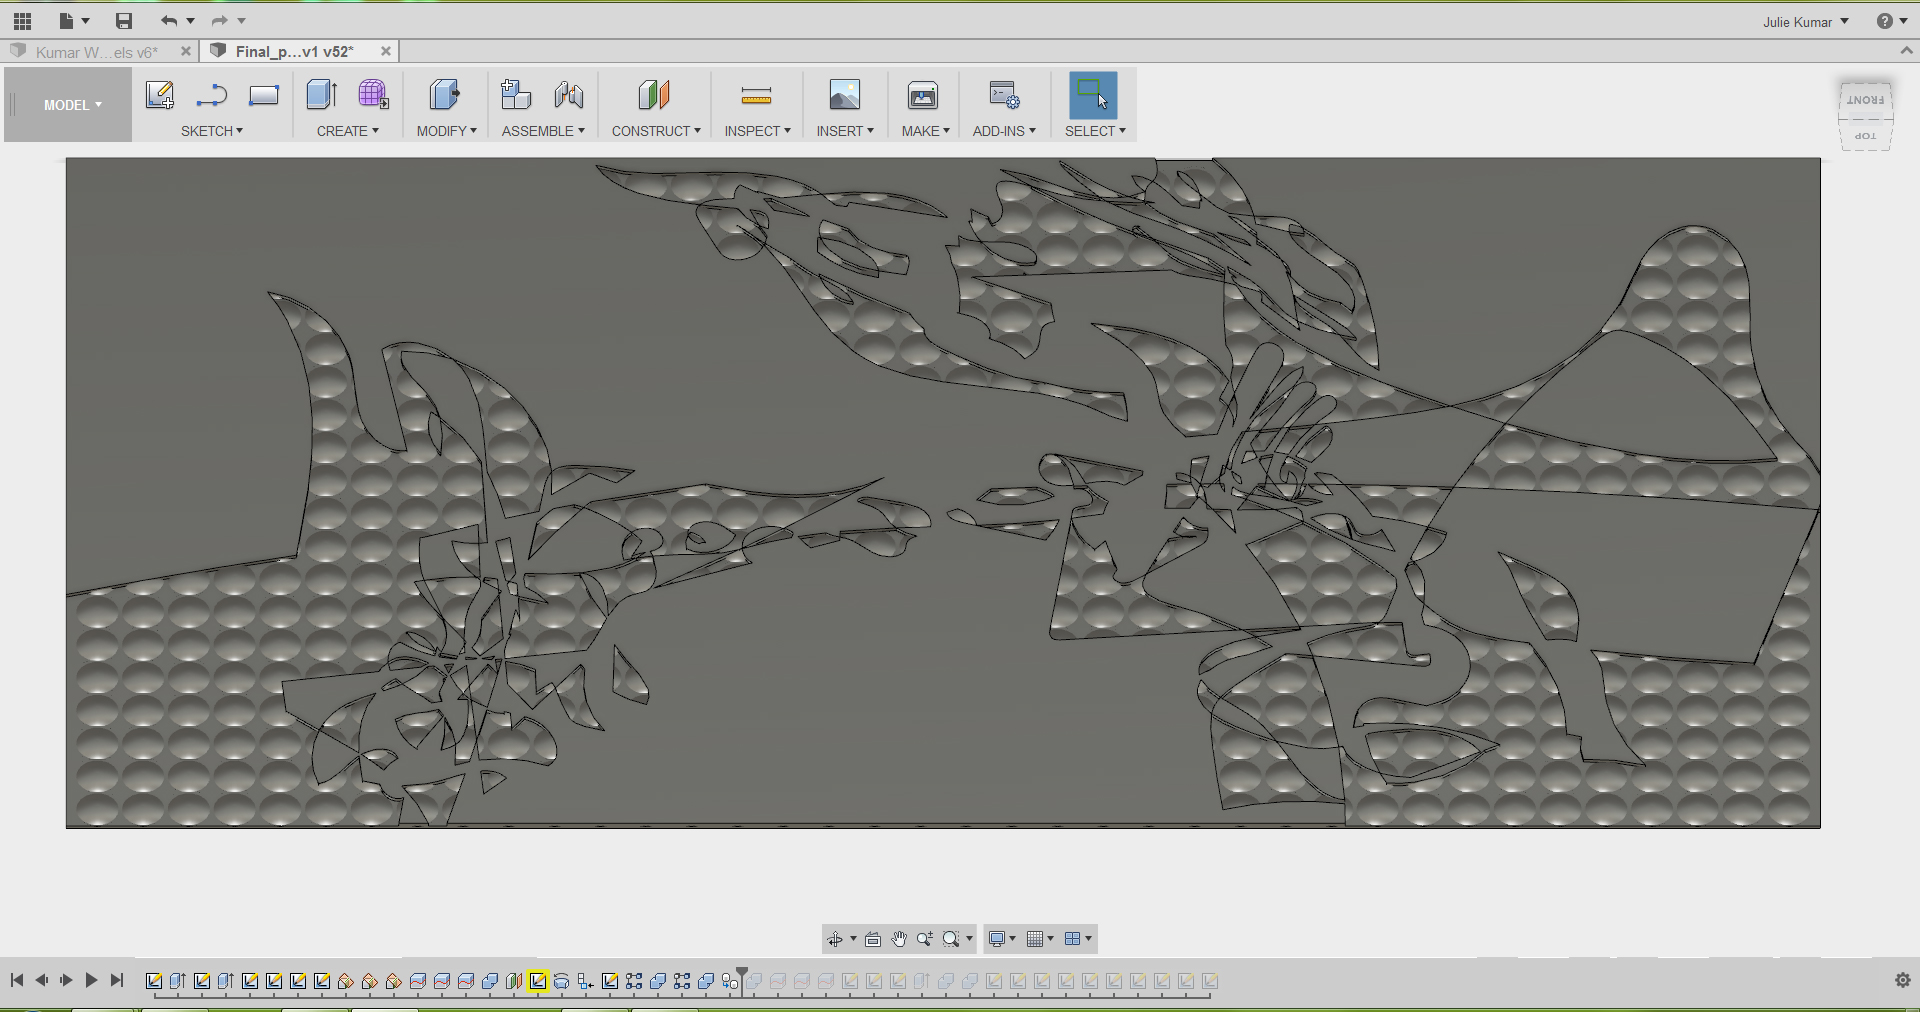1920x1012 pixels.
Task: Select the Create Sketch tool
Action: pyautogui.click(x=160, y=95)
